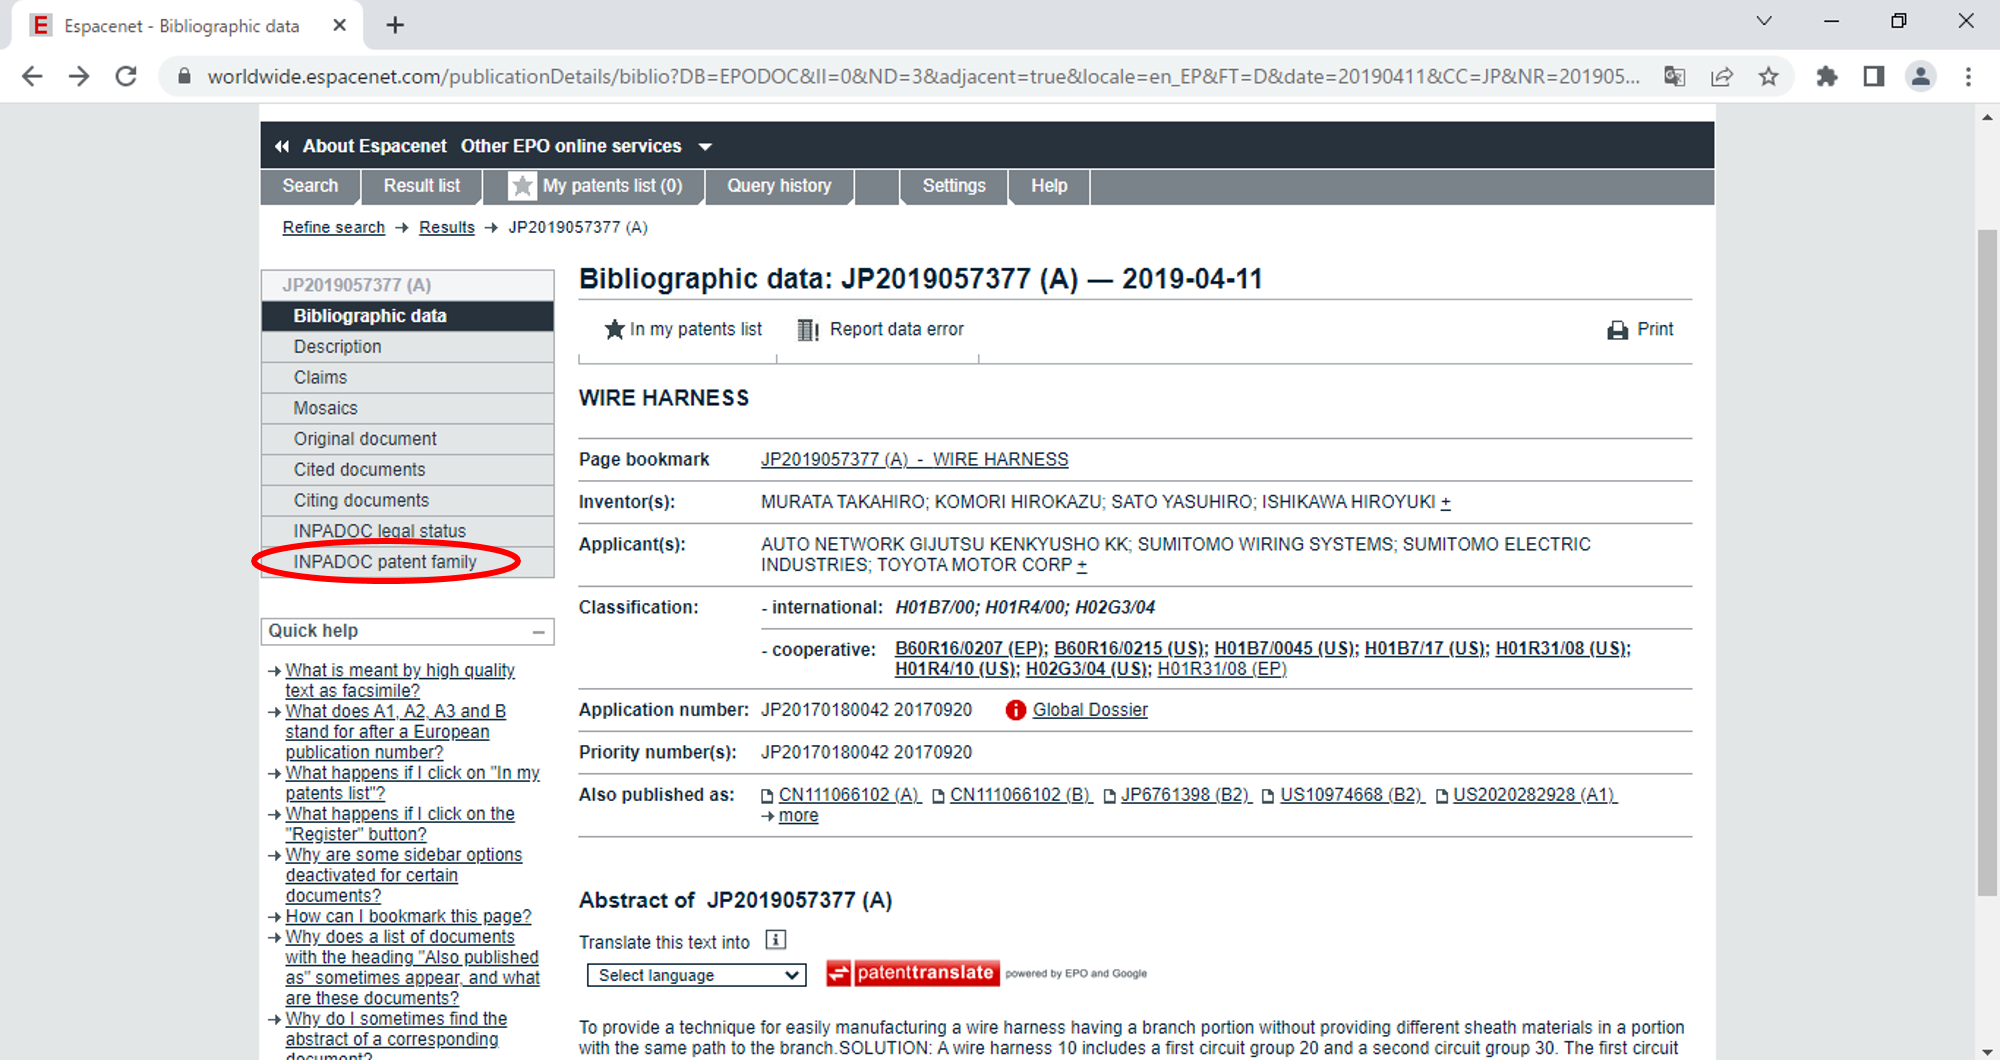Viewport: 2000px width, 1060px height.
Task: Select Citing documents in the sidebar
Action: tap(408, 501)
